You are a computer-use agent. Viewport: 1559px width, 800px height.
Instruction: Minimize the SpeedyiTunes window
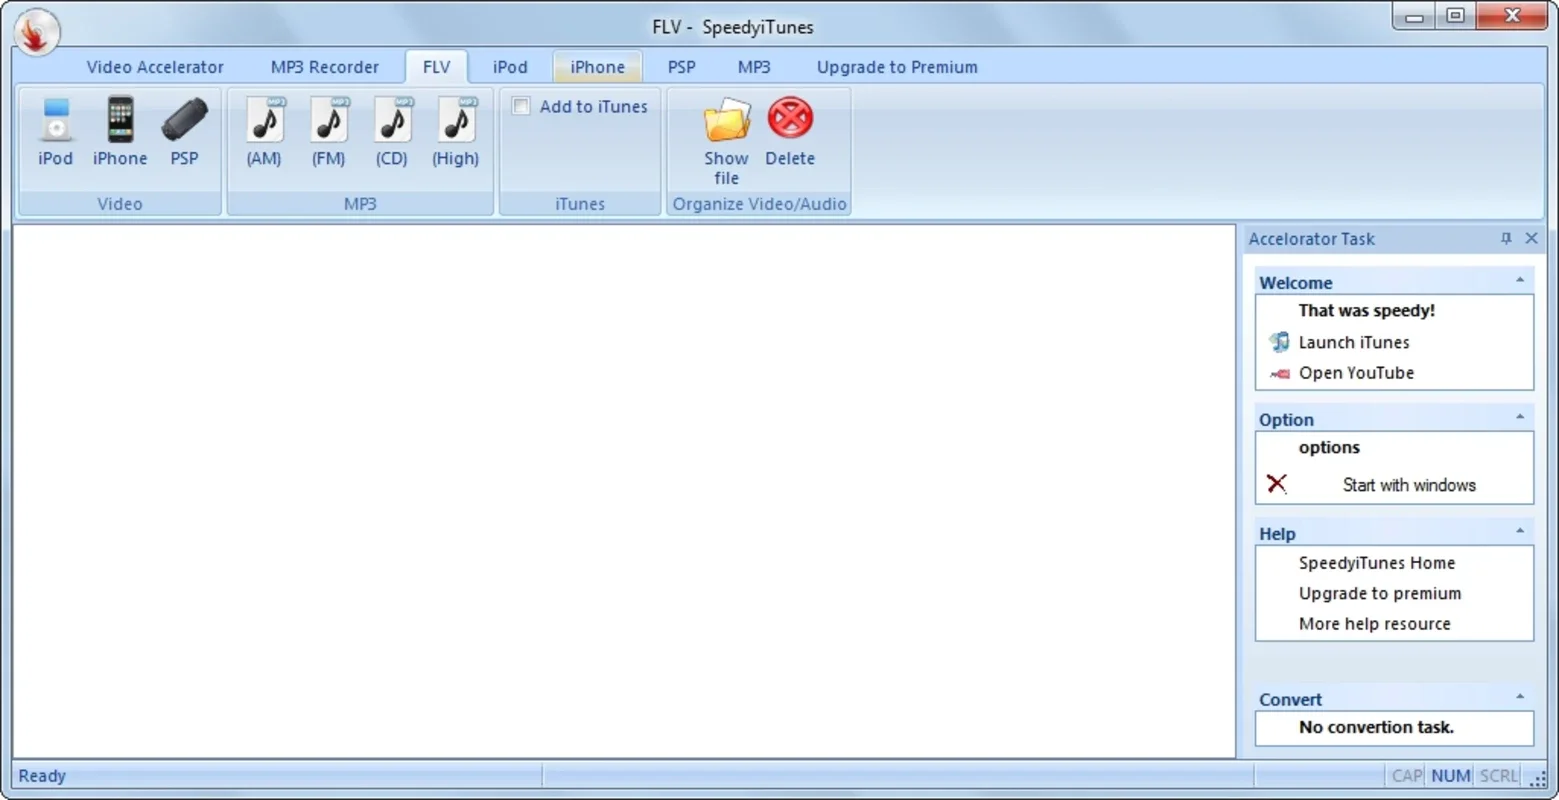(1415, 16)
